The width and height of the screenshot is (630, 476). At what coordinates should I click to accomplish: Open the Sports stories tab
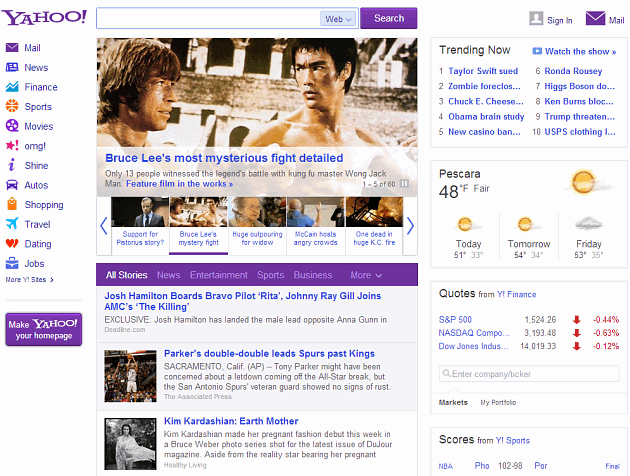point(270,275)
